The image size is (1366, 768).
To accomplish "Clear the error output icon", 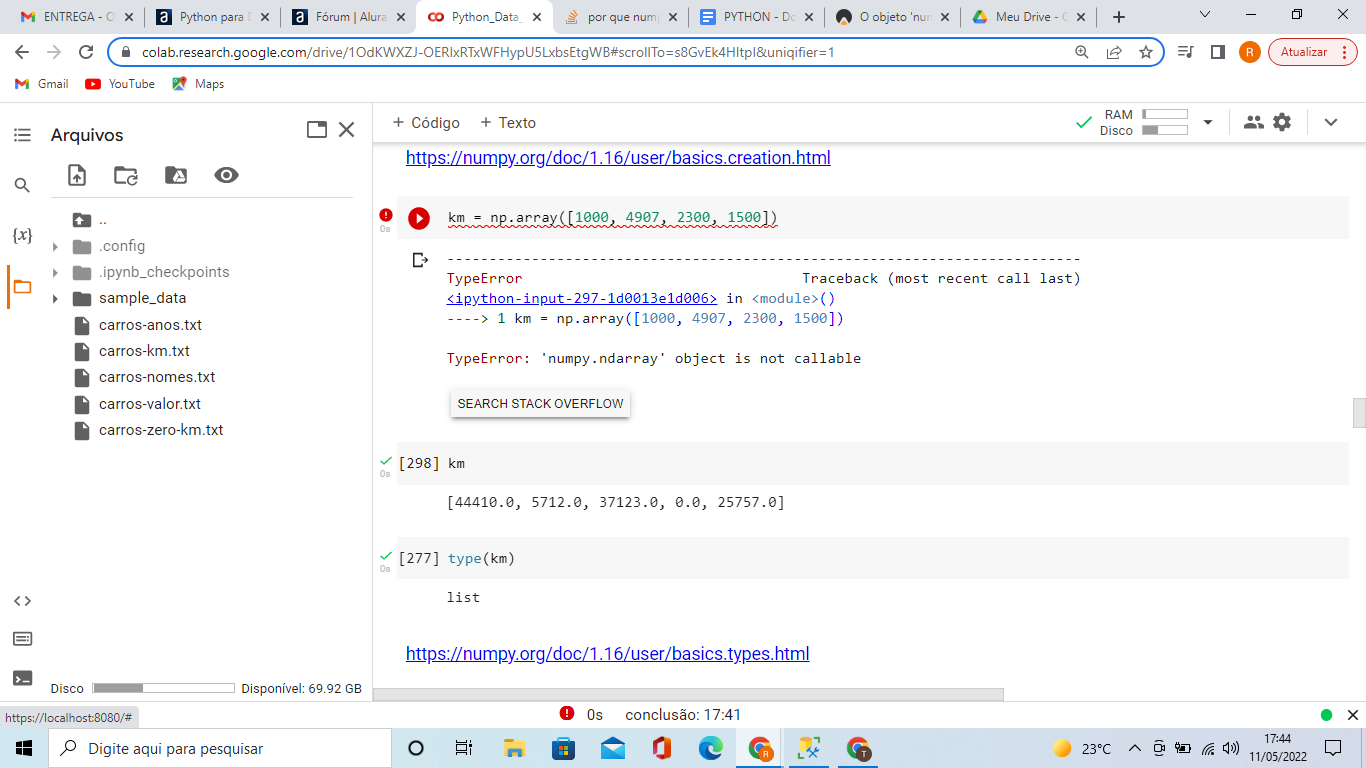I will click(x=421, y=260).
